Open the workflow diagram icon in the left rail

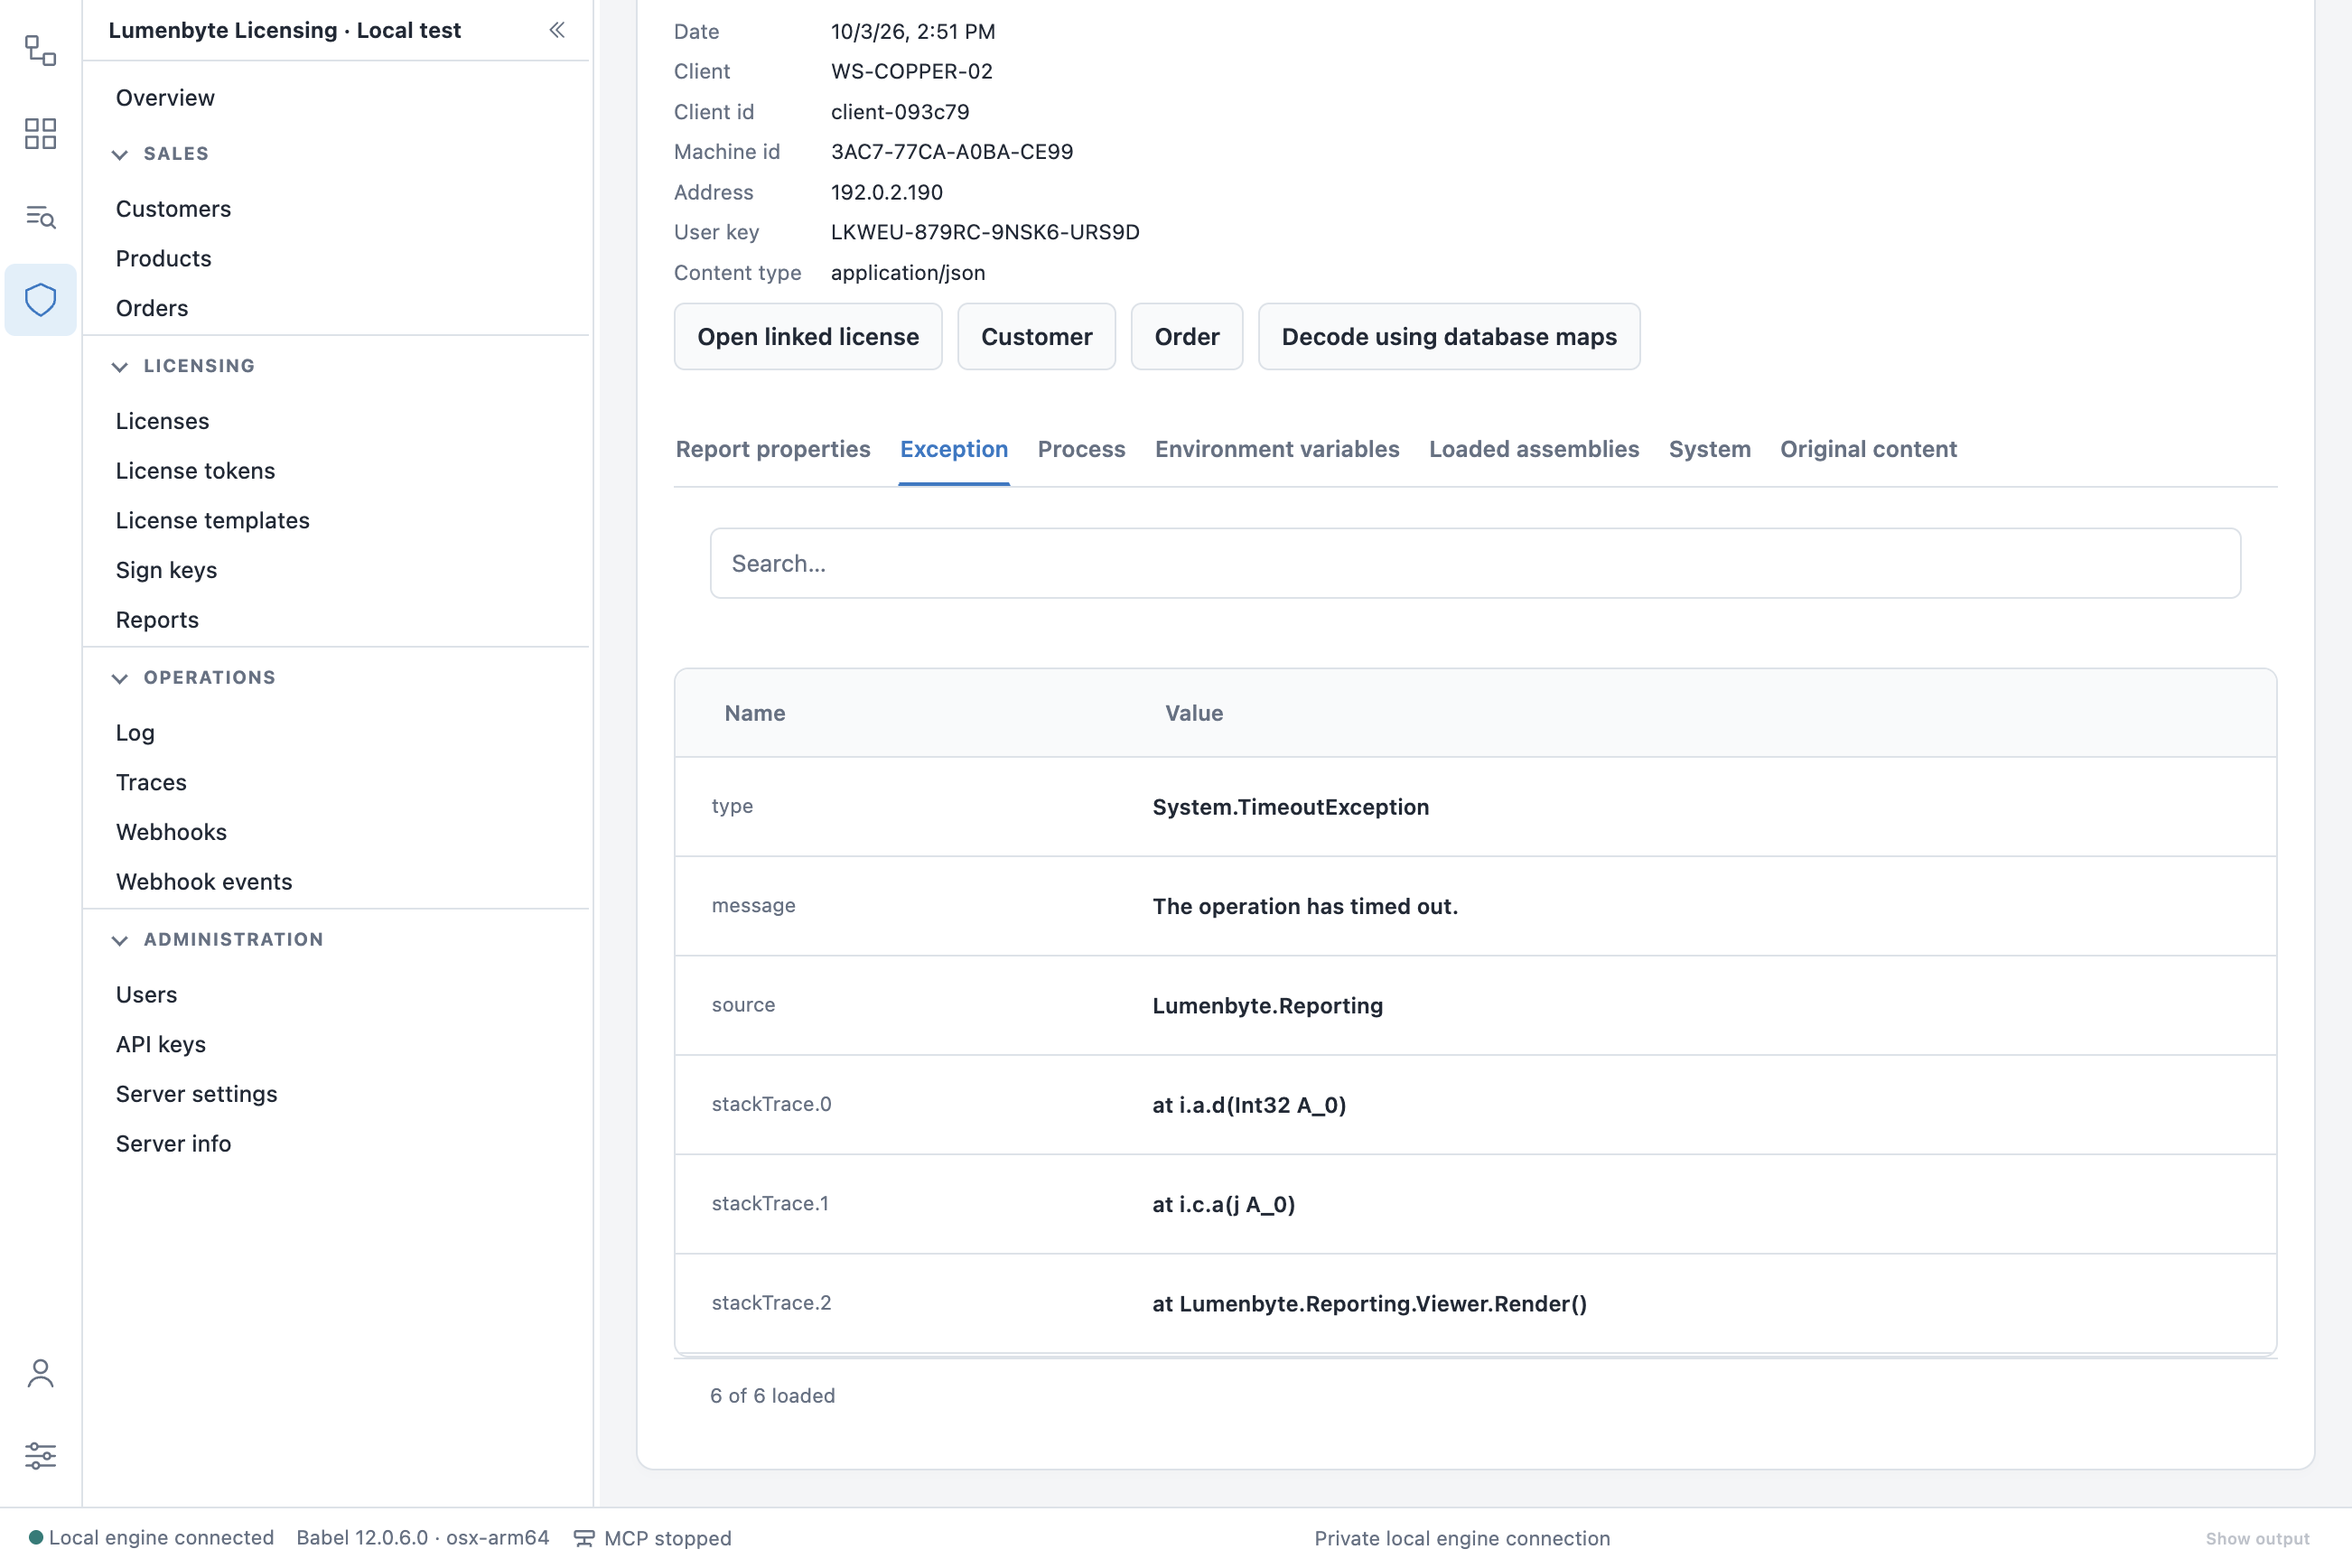40,50
